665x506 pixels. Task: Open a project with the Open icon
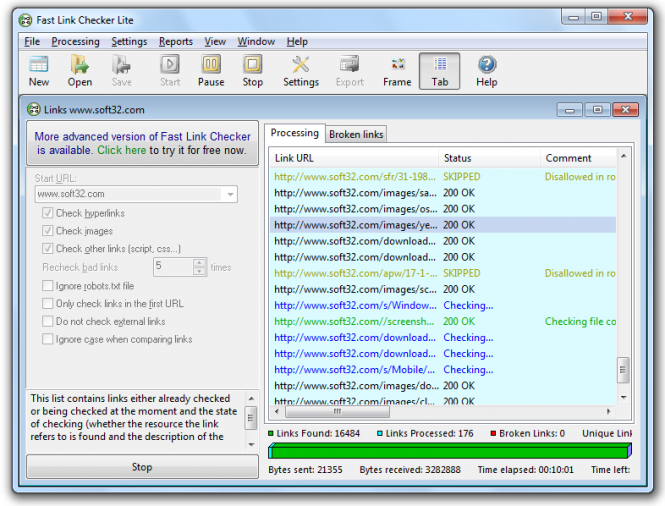[80, 71]
